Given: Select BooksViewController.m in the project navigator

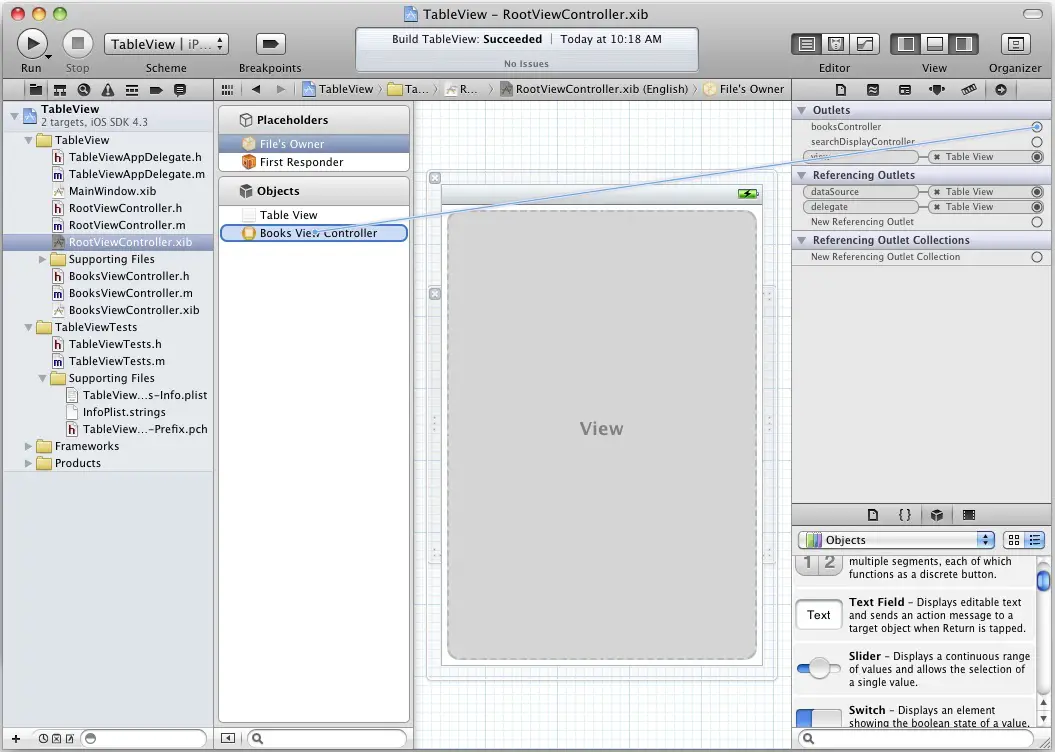Looking at the screenshot, I should click(x=130, y=293).
